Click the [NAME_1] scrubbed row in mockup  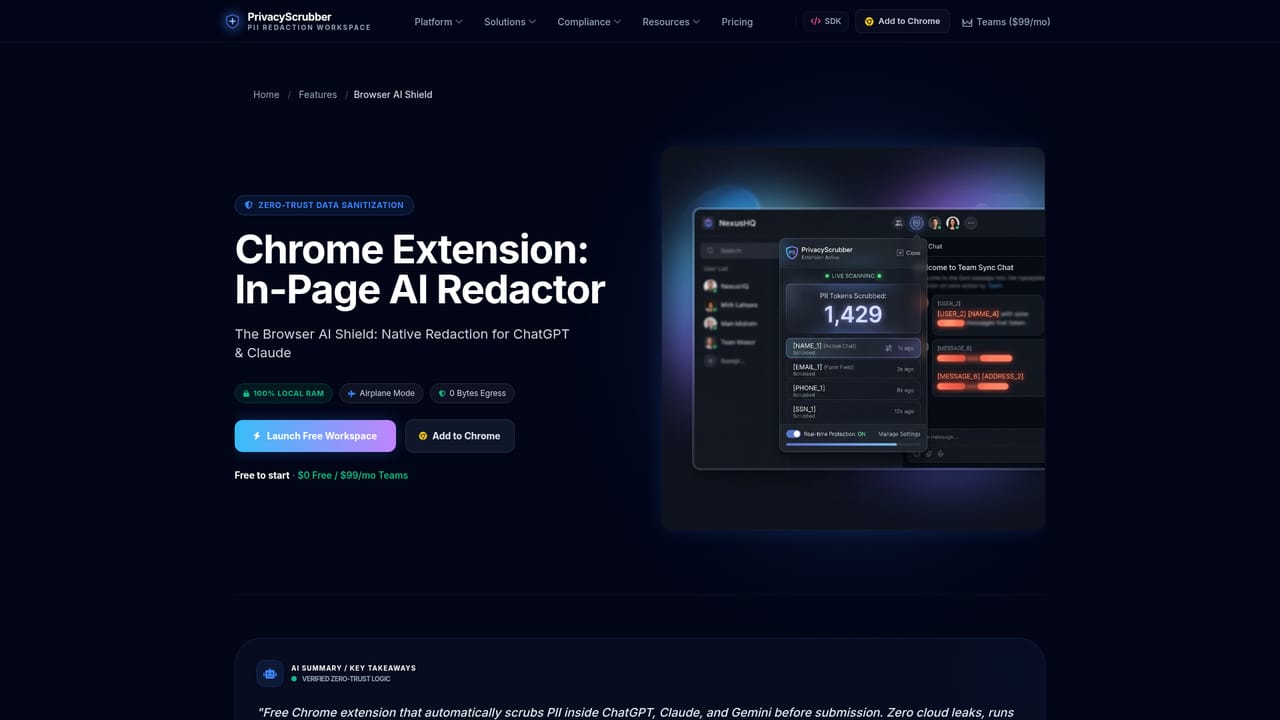click(853, 348)
